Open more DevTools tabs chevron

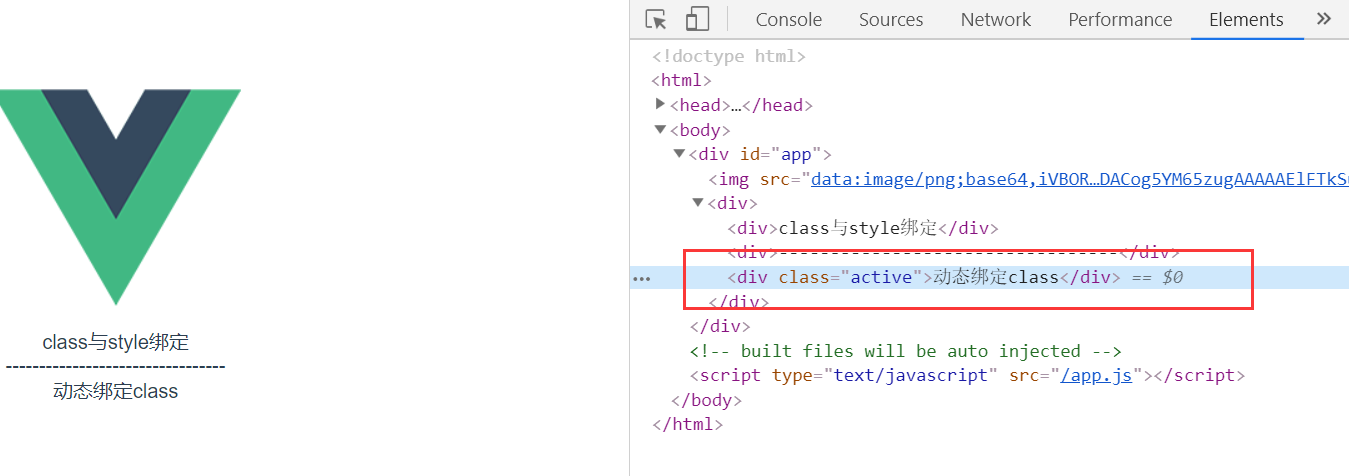click(1324, 19)
